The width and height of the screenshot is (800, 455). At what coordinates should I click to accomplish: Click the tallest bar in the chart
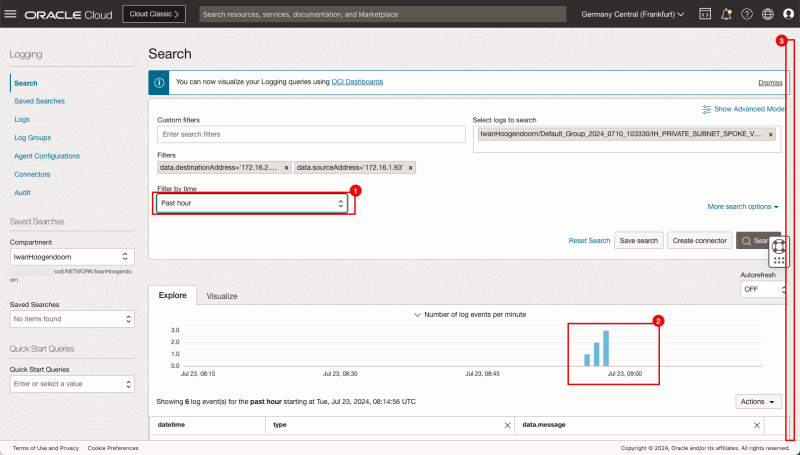coord(606,347)
